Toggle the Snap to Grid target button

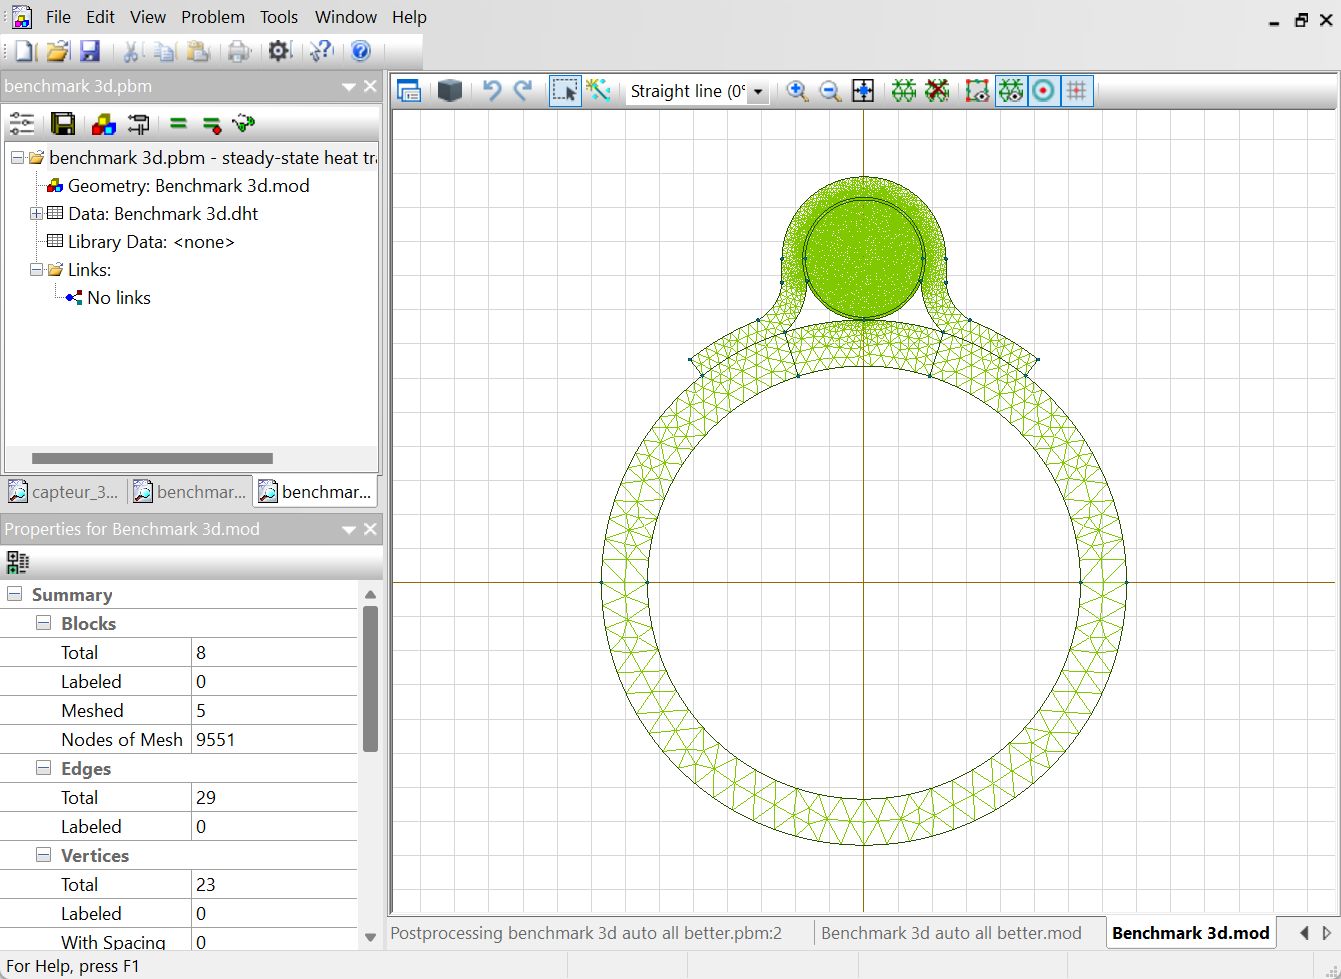[x=1044, y=91]
